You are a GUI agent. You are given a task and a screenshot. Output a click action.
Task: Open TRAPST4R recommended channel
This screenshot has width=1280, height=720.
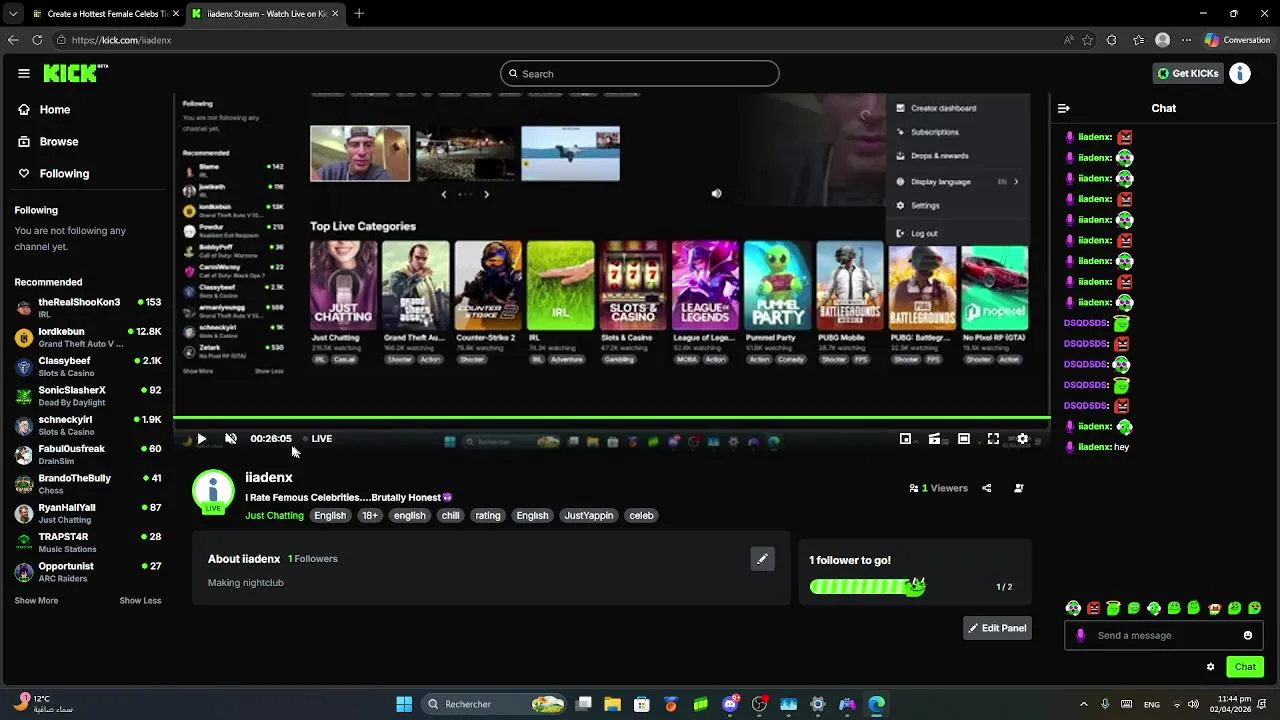(x=88, y=542)
